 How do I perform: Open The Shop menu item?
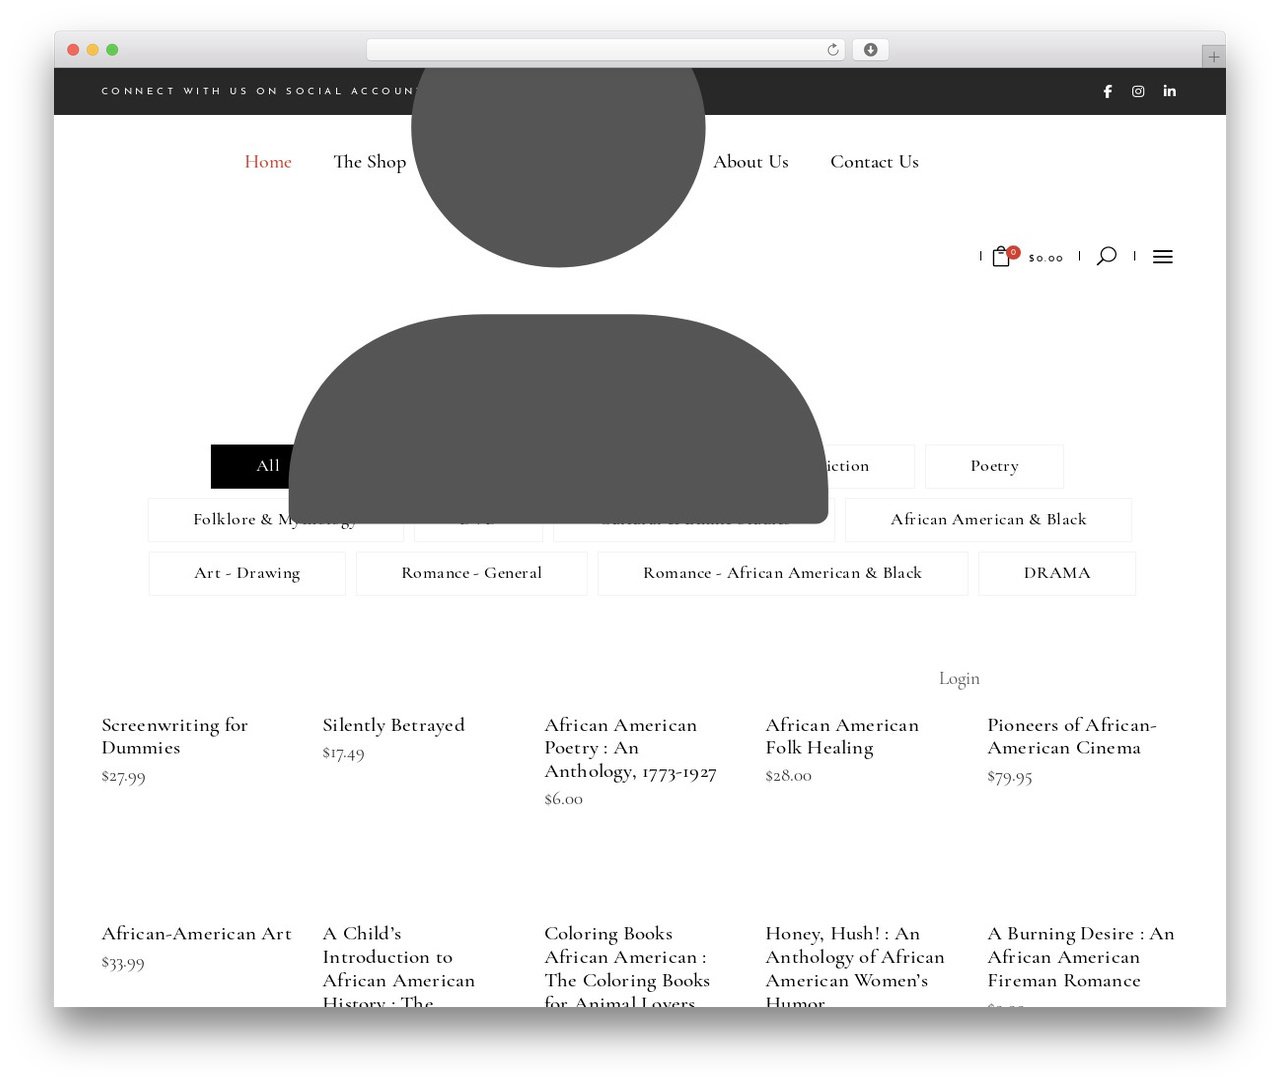[370, 162]
